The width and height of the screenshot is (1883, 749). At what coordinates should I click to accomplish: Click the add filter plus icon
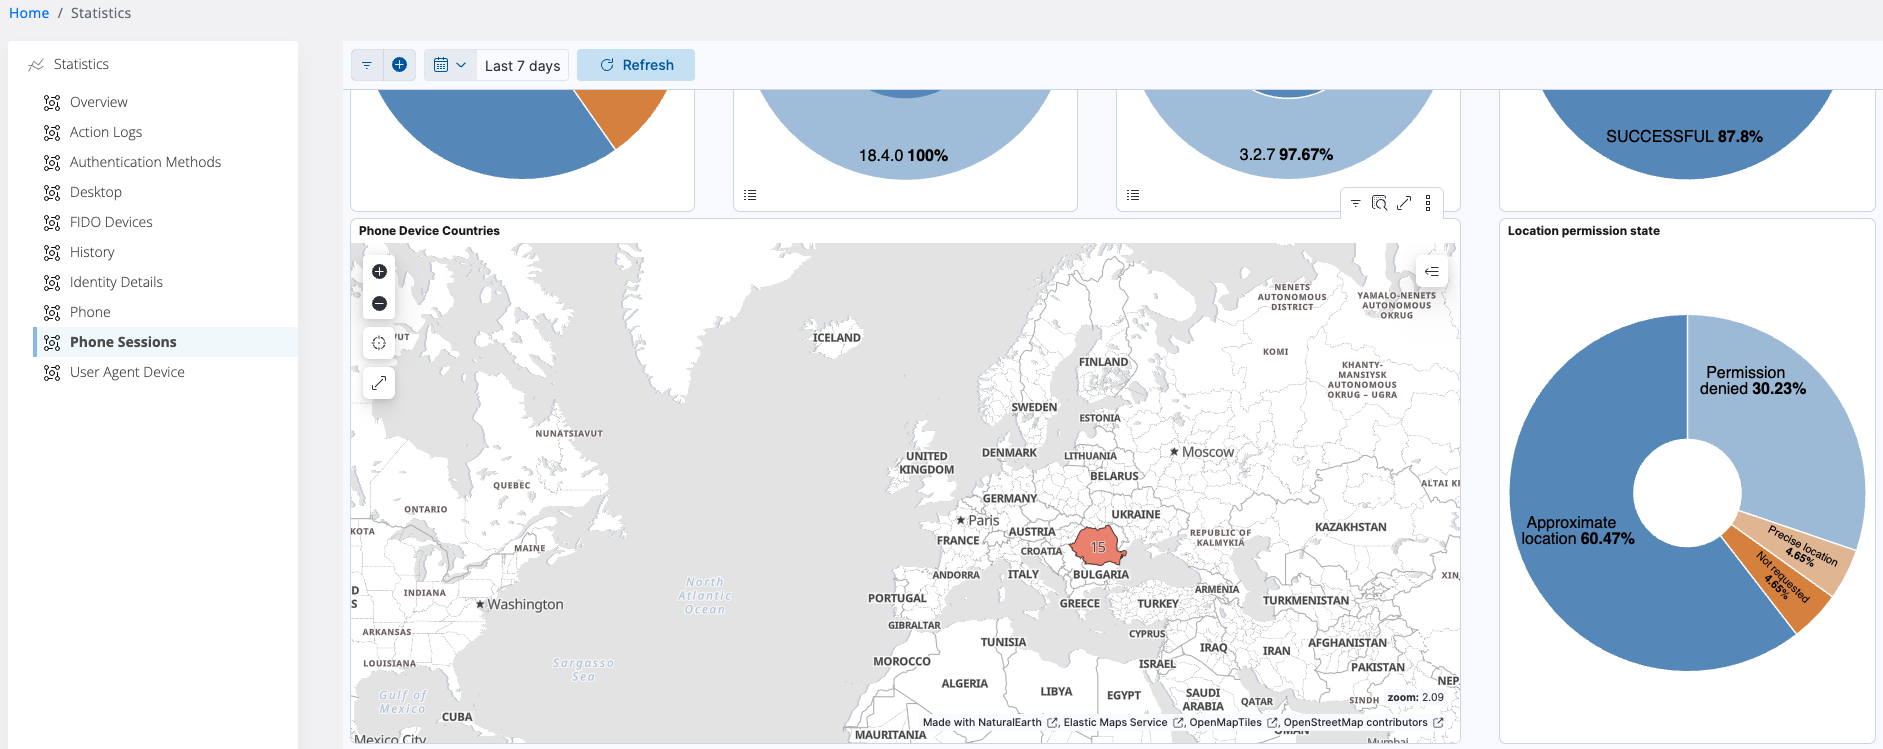[x=399, y=65]
